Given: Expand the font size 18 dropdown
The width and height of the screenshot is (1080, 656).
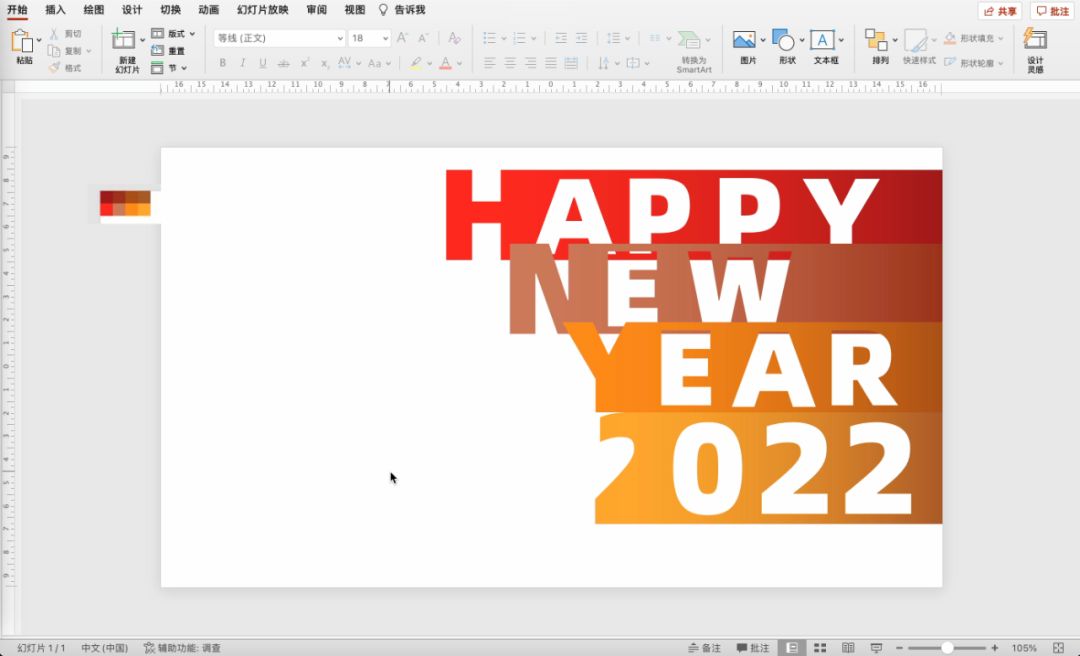Looking at the screenshot, I should (x=385, y=38).
